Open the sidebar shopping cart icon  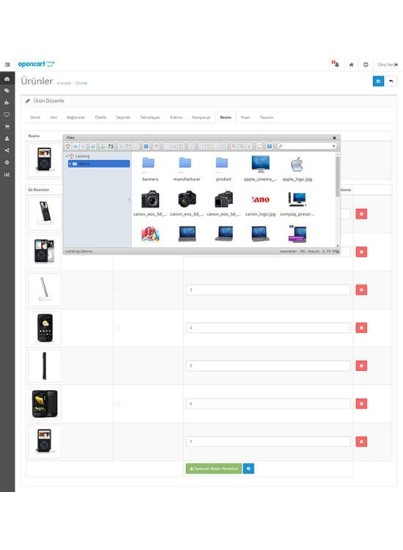click(x=7, y=127)
